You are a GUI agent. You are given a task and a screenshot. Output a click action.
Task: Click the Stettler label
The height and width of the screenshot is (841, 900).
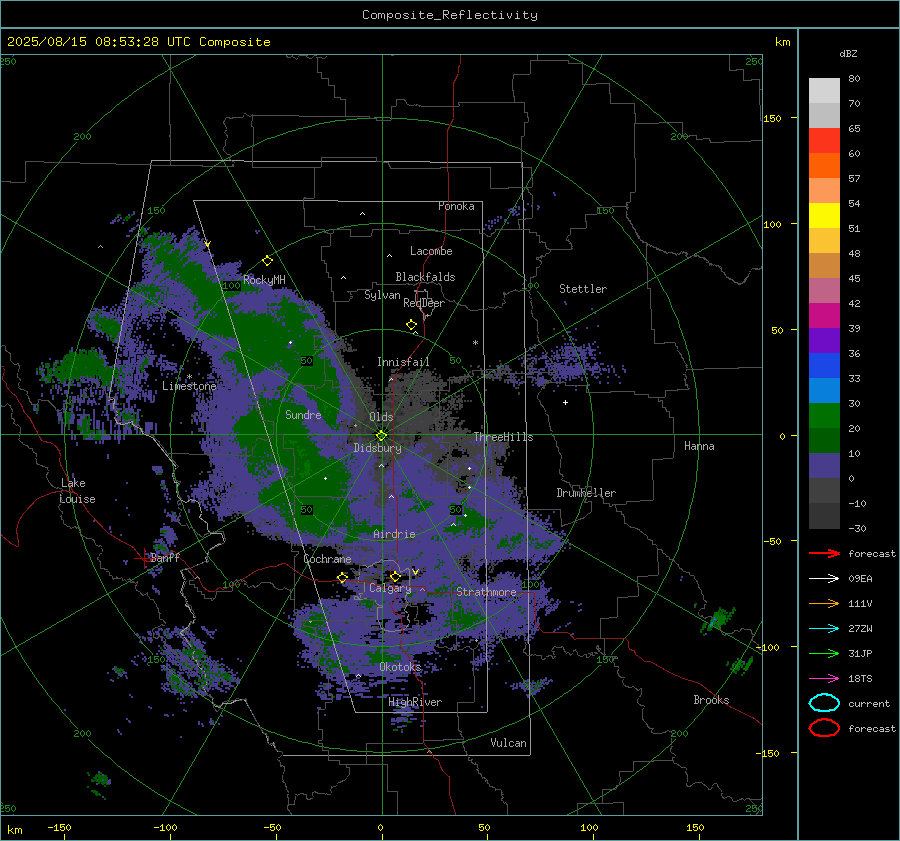583,289
